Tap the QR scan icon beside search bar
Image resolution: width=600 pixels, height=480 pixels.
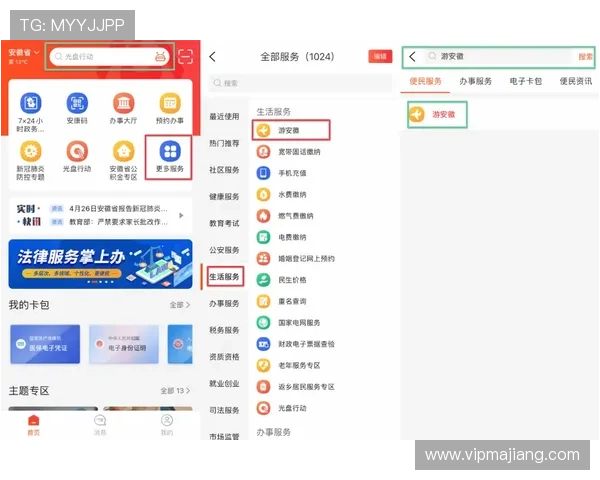point(186,57)
